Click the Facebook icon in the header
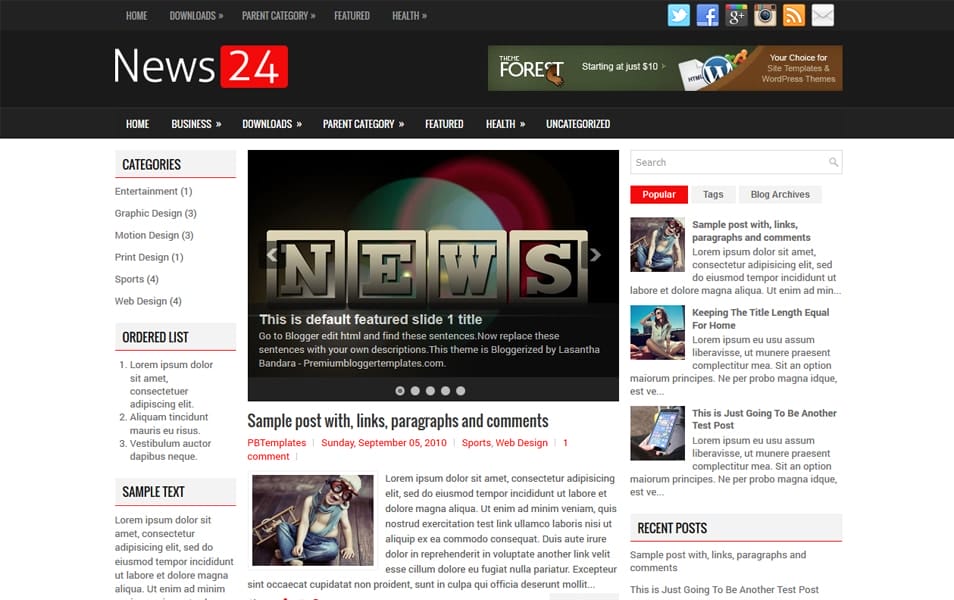The height and width of the screenshot is (600, 954). pyautogui.click(x=708, y=15)
